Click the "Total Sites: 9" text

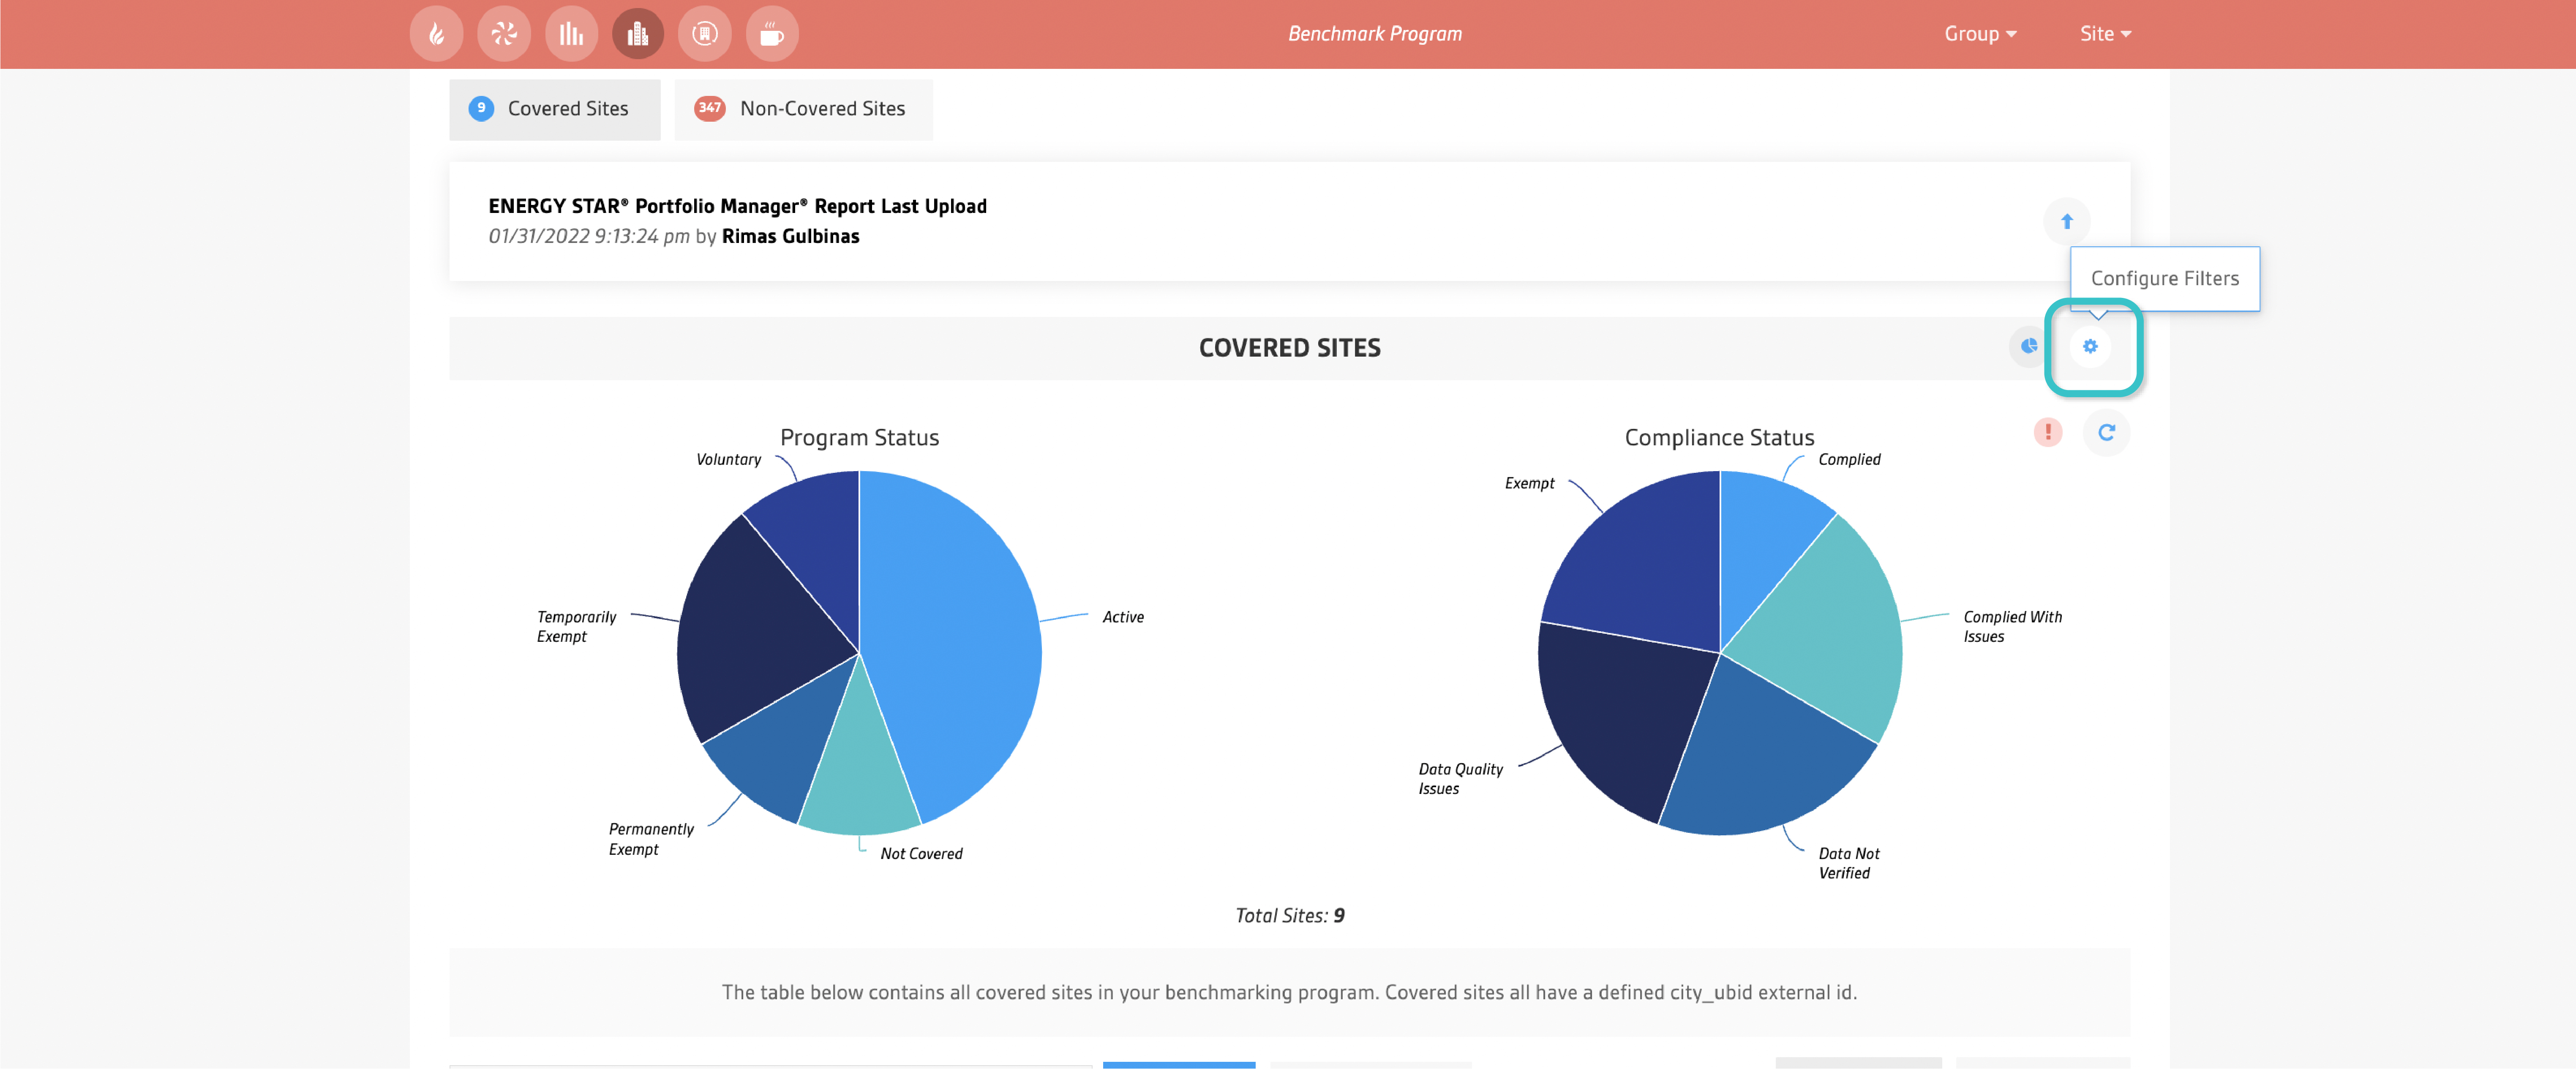[1289, 916]
